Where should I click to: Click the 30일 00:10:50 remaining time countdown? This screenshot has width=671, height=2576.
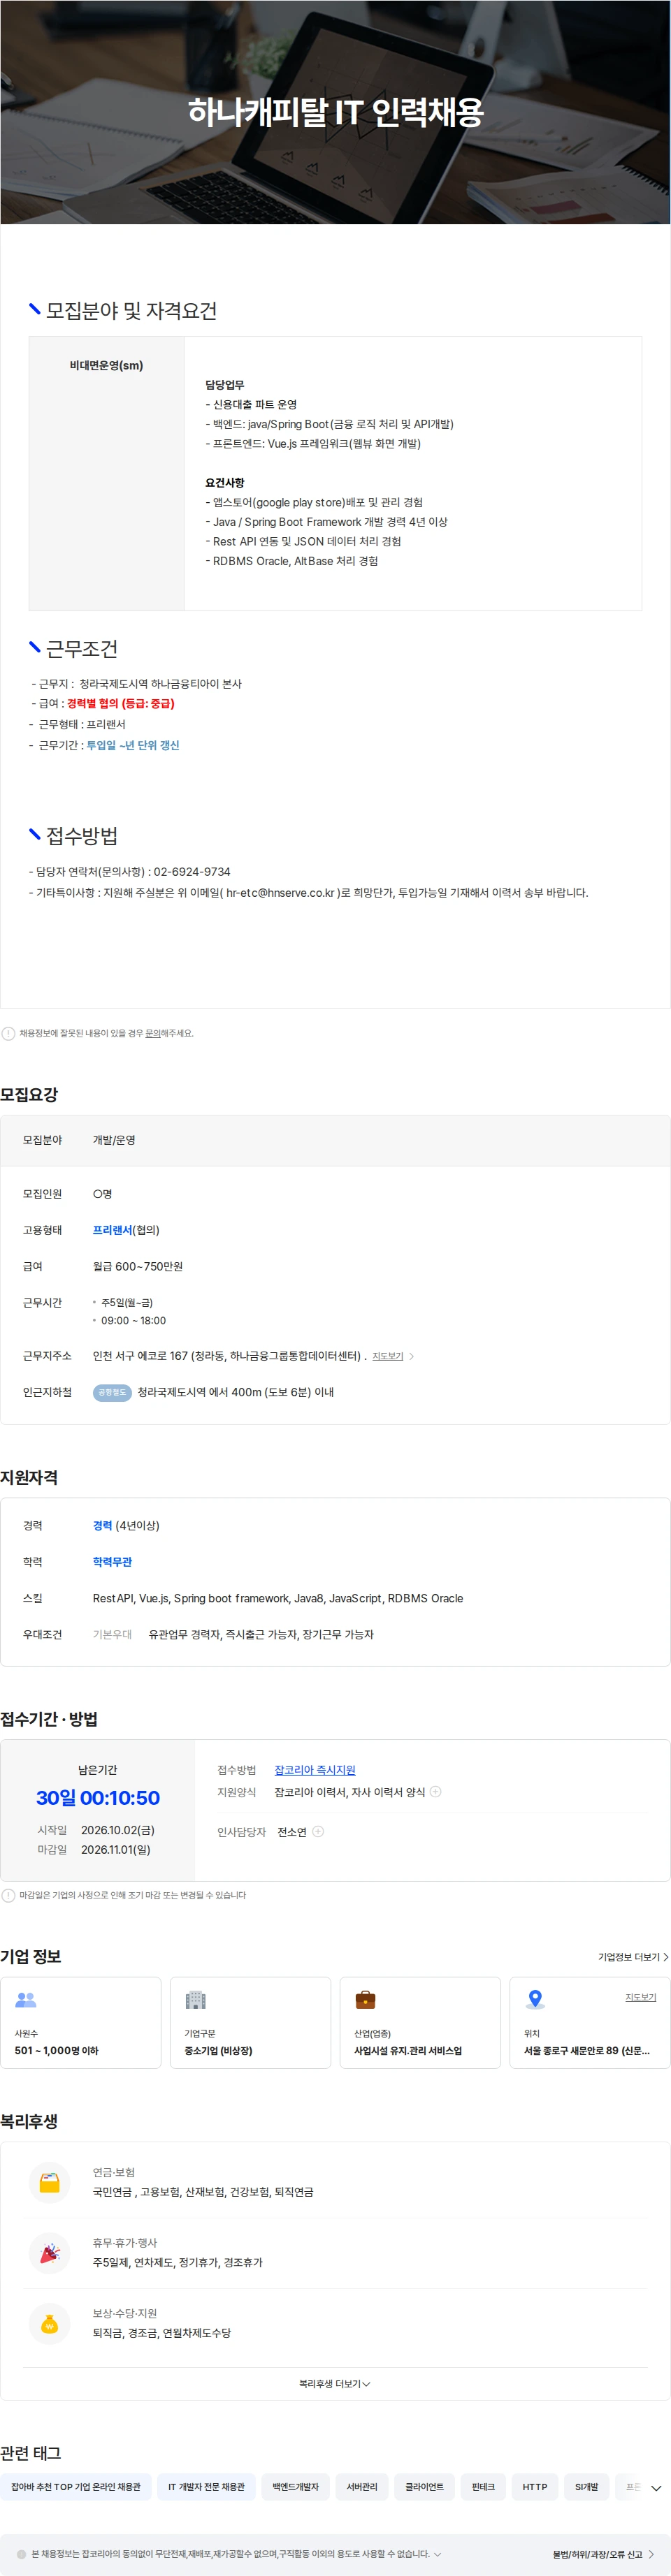click(x=98, y=1798)
